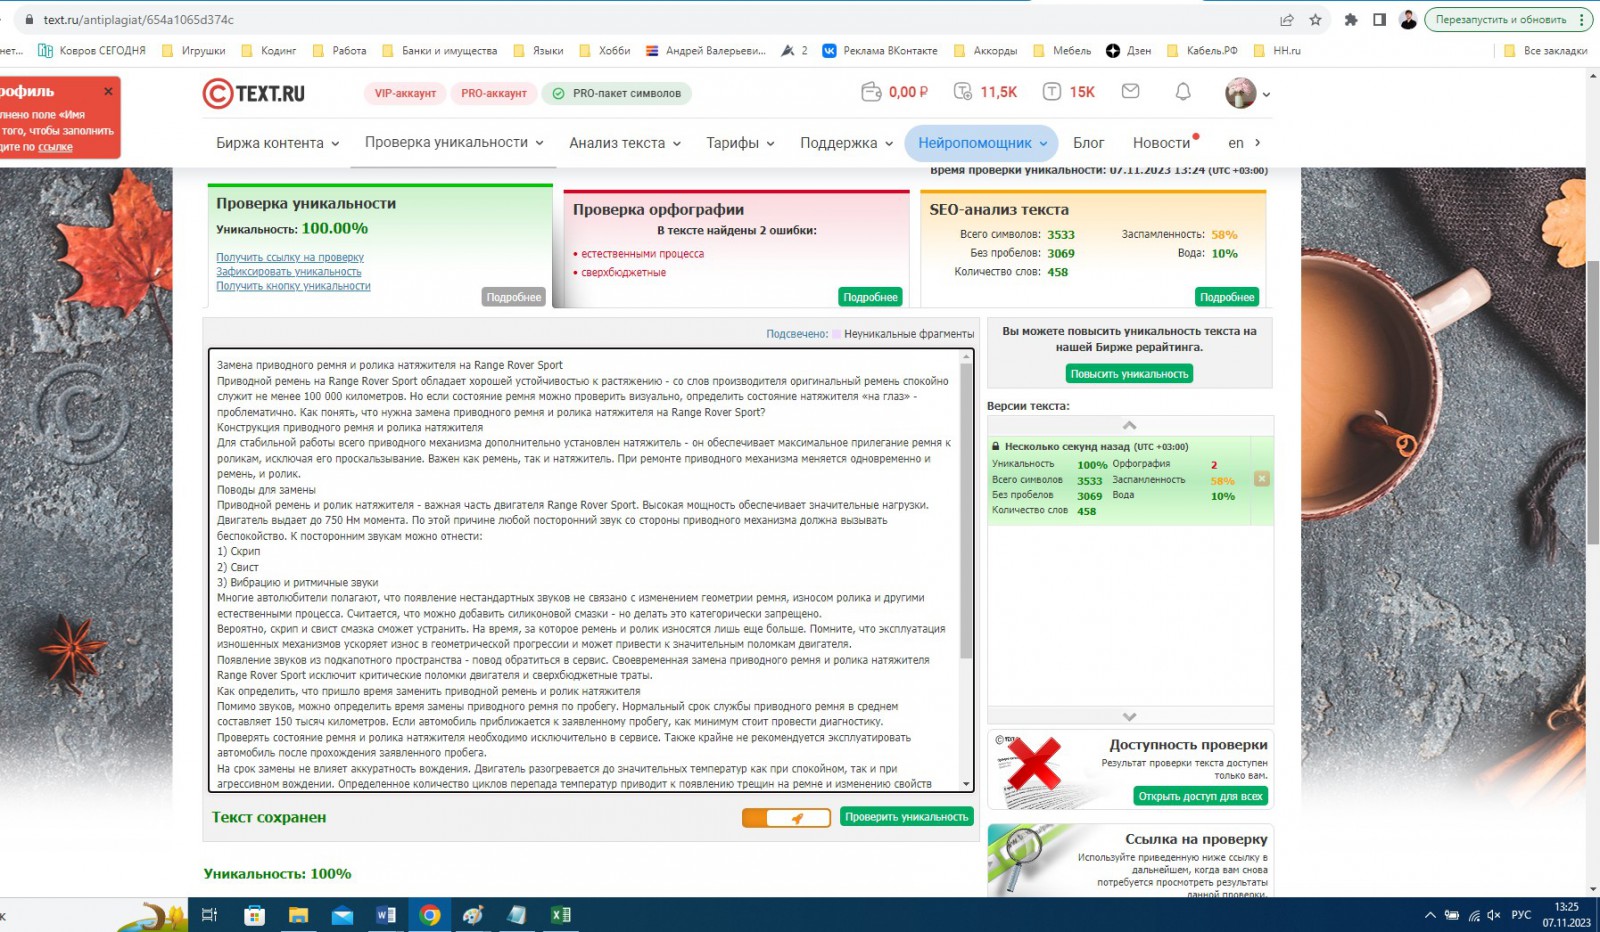
Task: Click the Проверить уникальность button
Action: click(907, 817)
